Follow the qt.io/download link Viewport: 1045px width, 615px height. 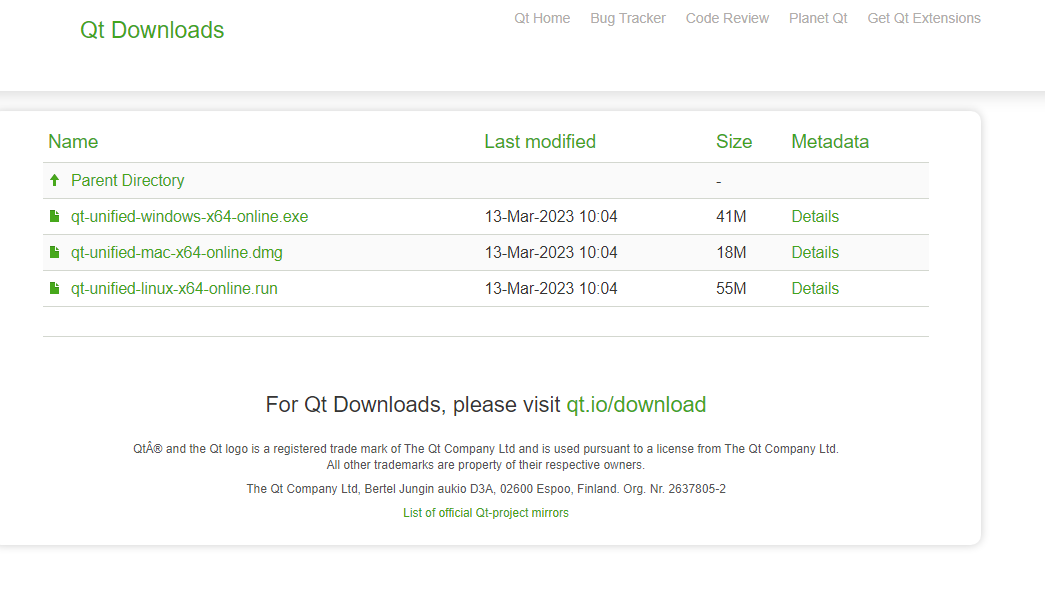pyautogui.click(x=636, y=404)
